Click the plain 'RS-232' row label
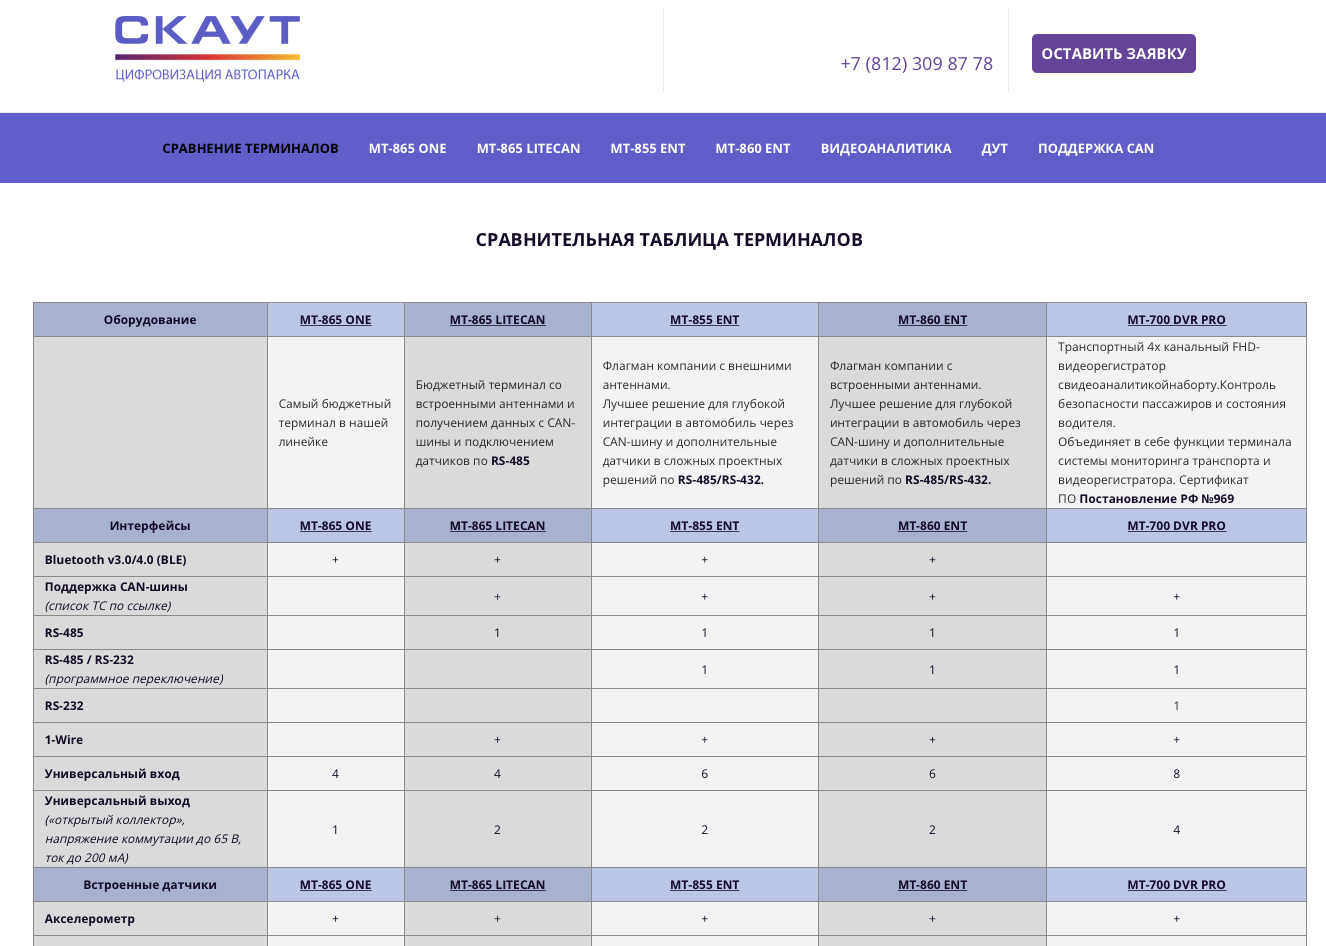Viewport: 1326px width, 946px height. [x=64, y=706]
